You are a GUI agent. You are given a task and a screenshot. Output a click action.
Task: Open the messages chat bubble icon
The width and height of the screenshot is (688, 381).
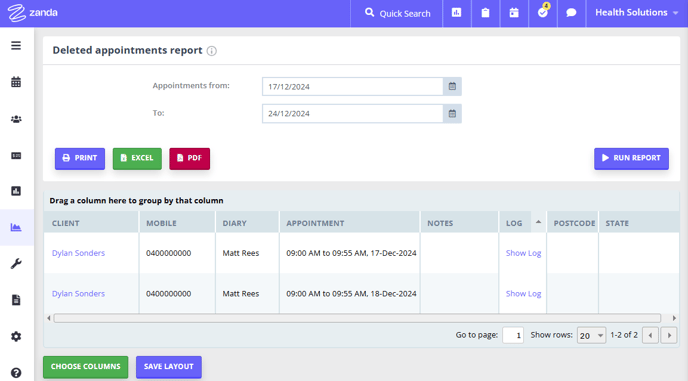coord(571,13)
